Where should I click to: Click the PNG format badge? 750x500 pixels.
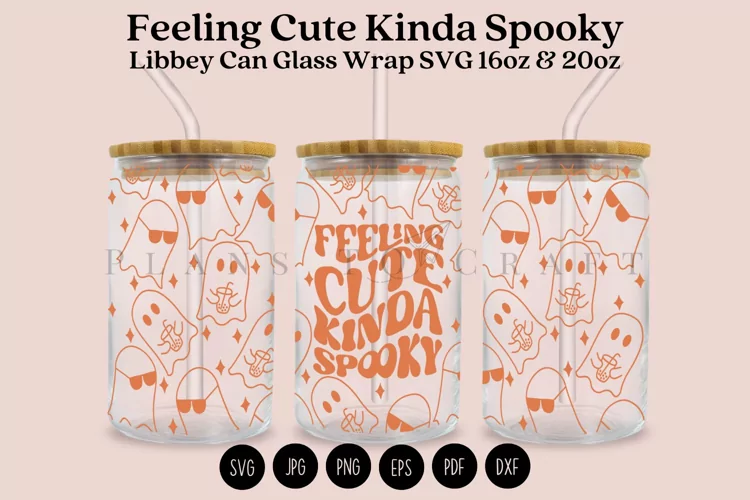348,467
